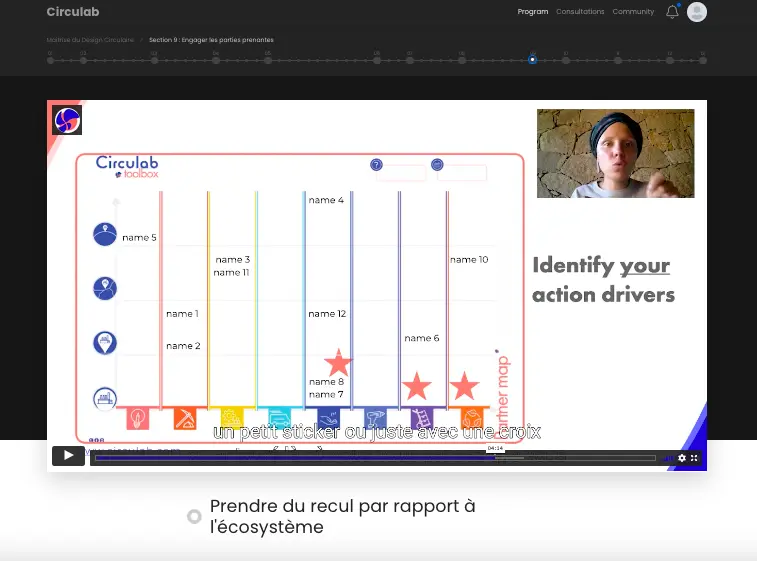
Task: Click Section 9 : Engager les parties prenantes breadcrumb
Action: (211, 40)
